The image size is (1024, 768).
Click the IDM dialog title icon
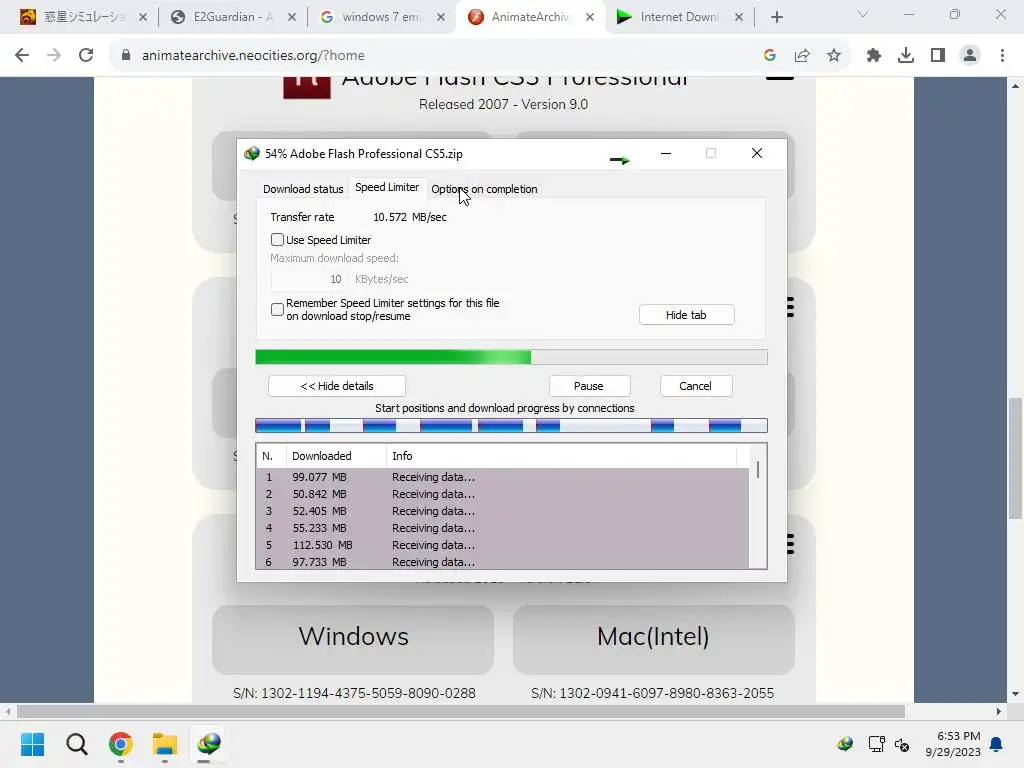[251, 153]
